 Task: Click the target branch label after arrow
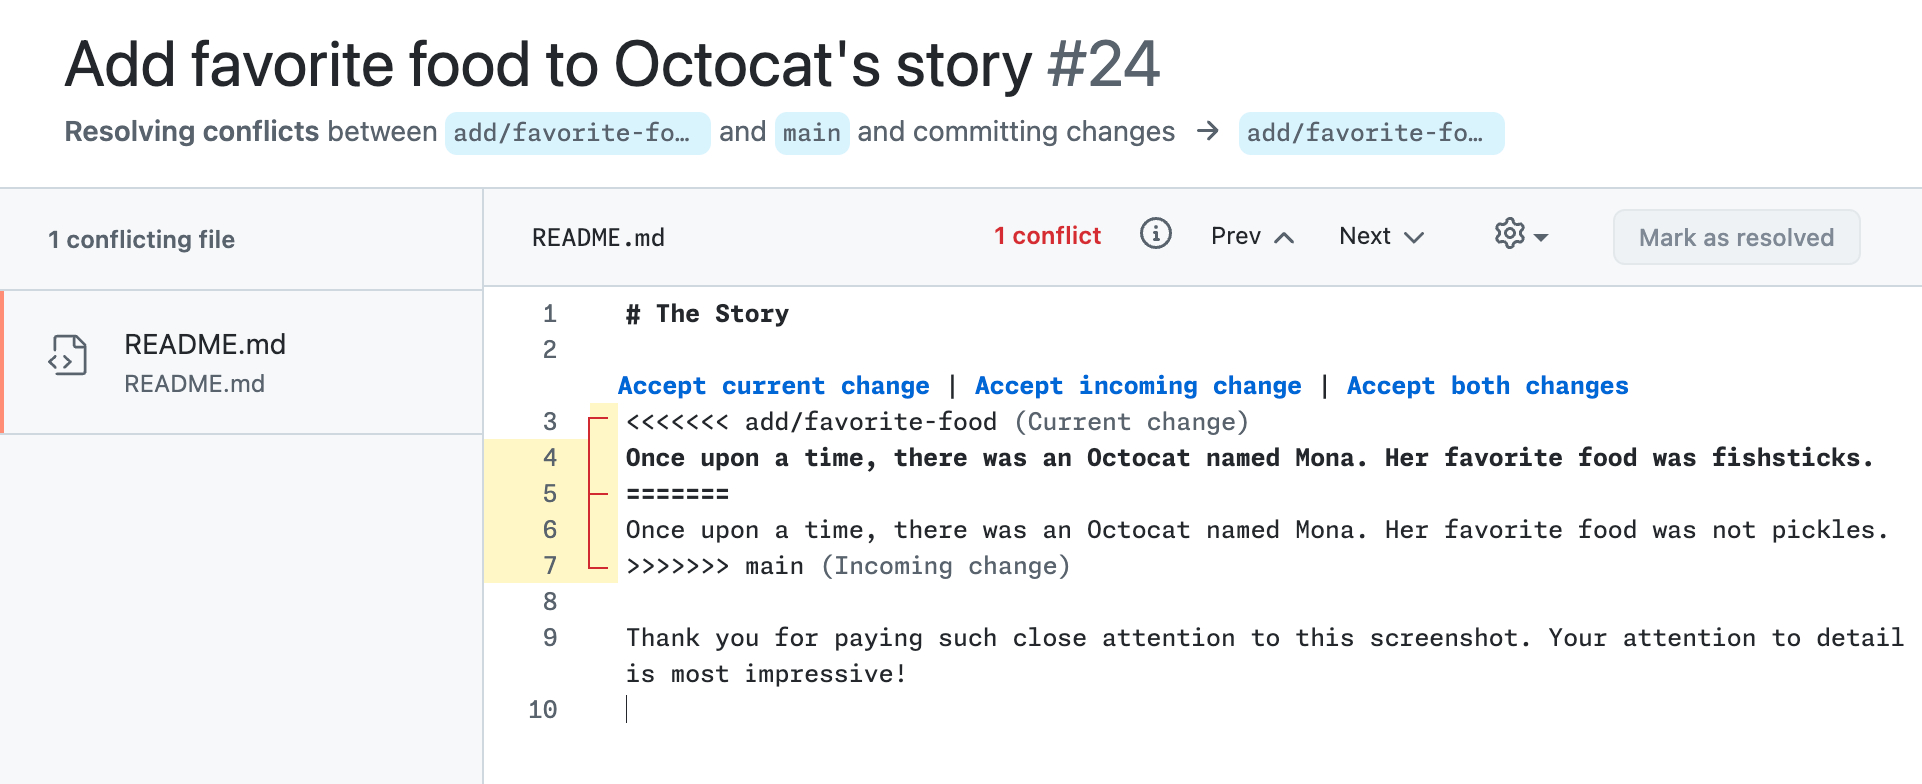point(1370,133)
